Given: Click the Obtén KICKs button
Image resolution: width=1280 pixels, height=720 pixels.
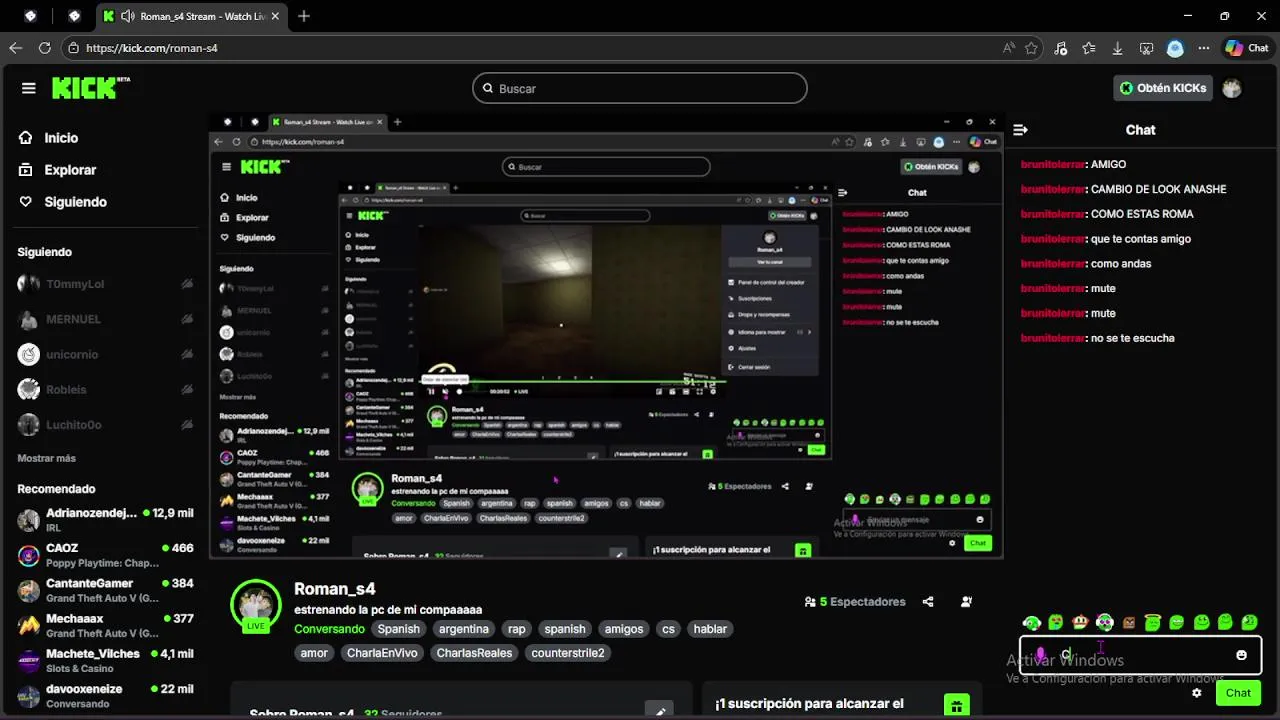Looking at the screenshot, I should [1163, 88].
